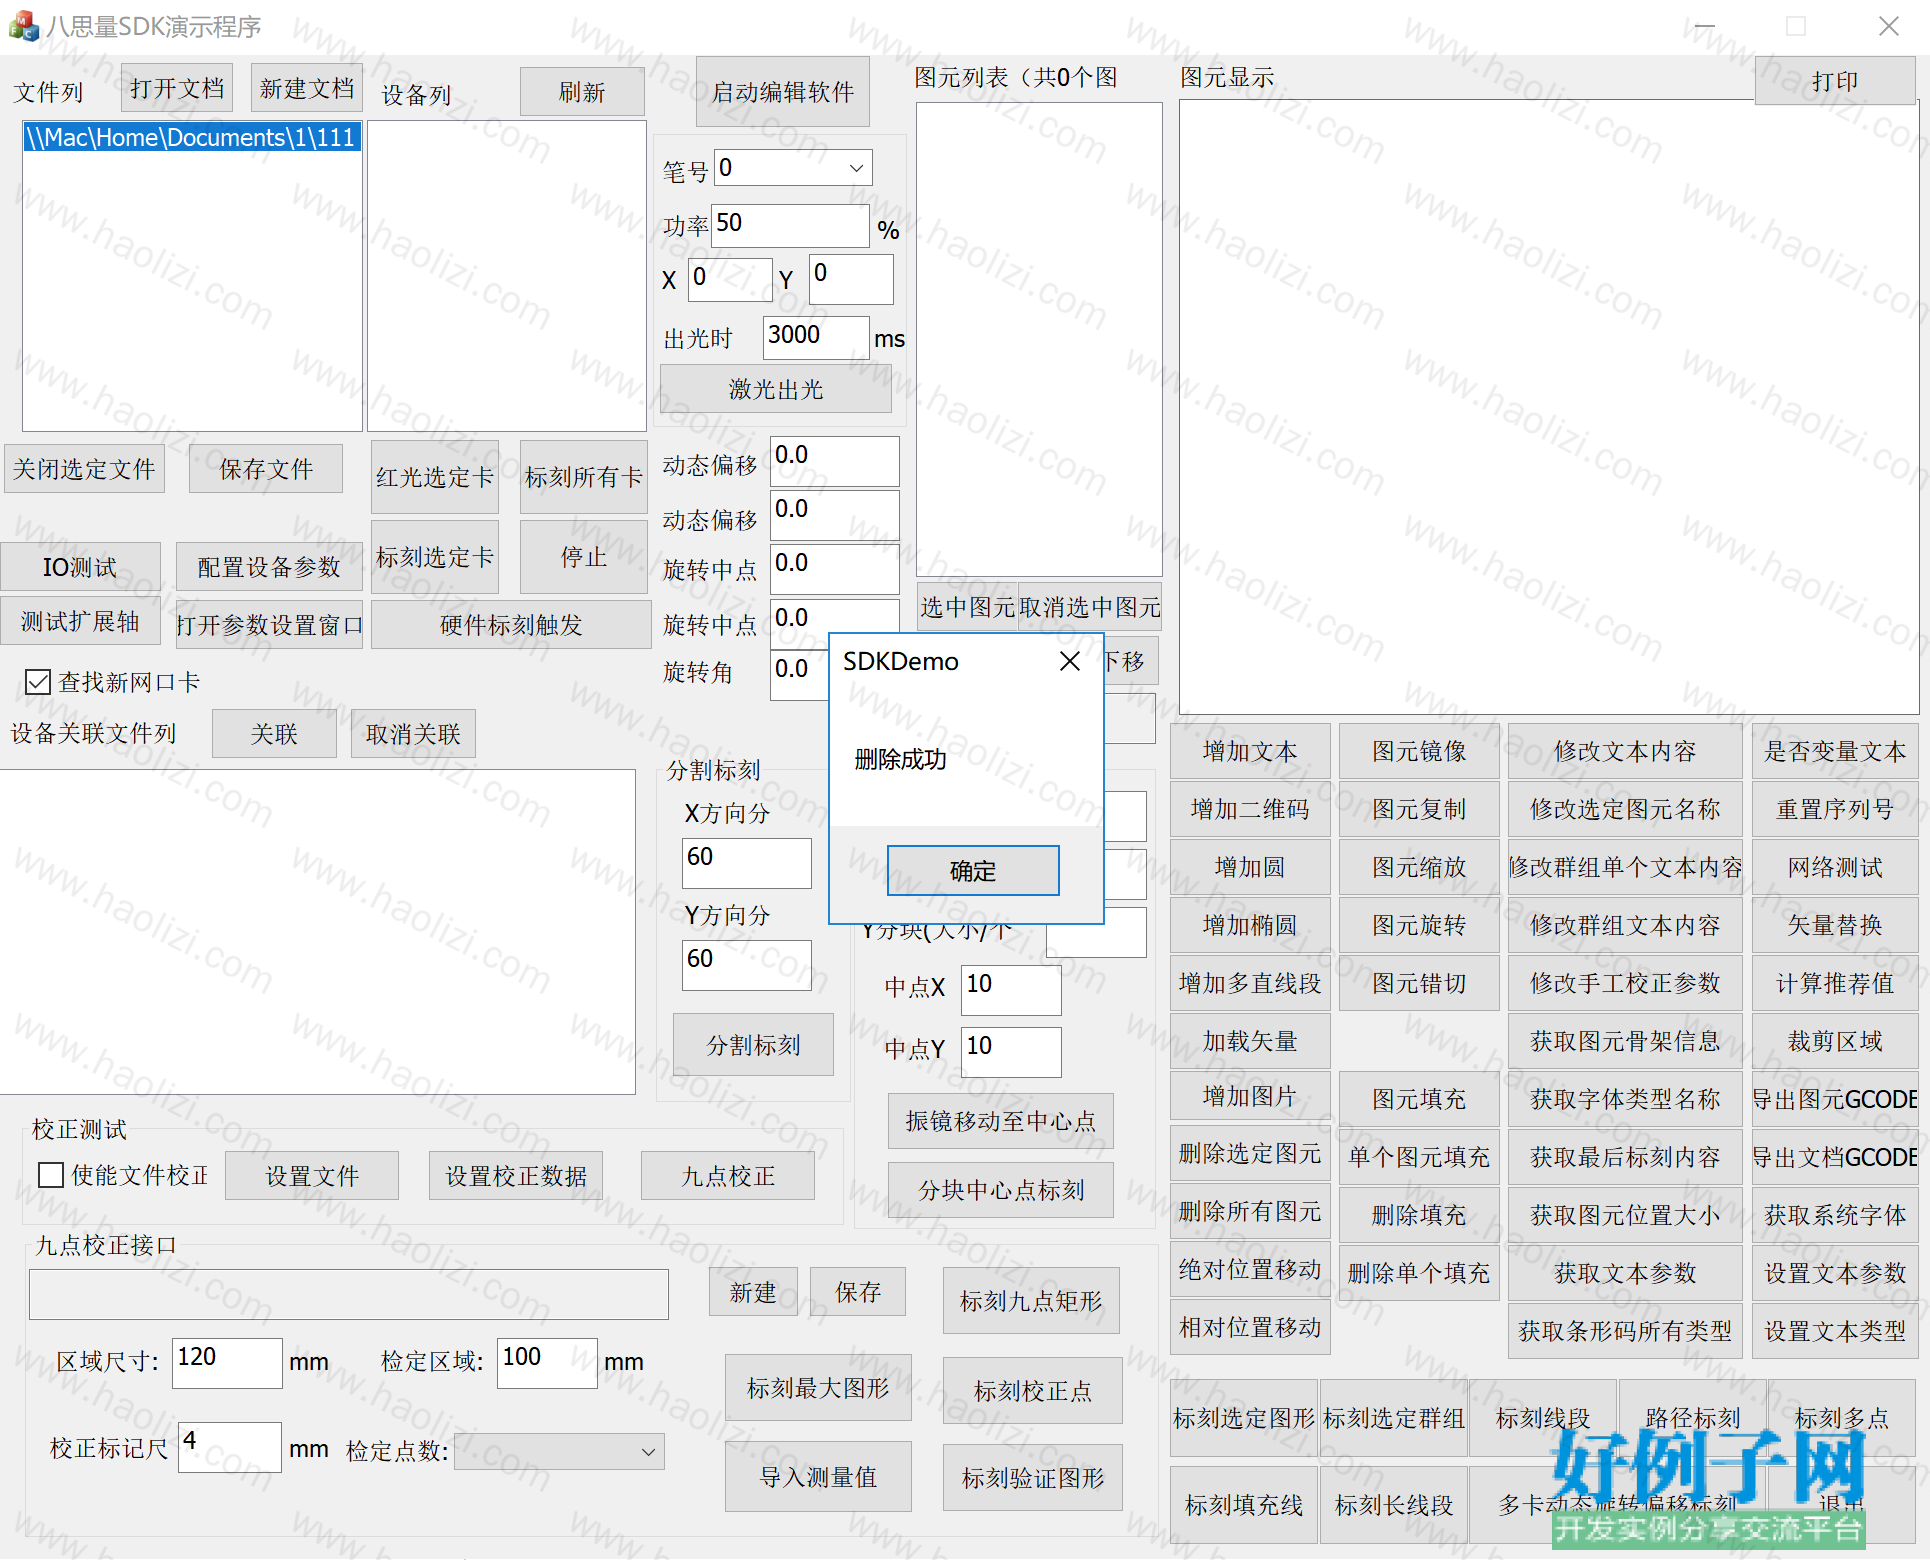
Task: Click the 保存文件 button
Action: point(266,469)
